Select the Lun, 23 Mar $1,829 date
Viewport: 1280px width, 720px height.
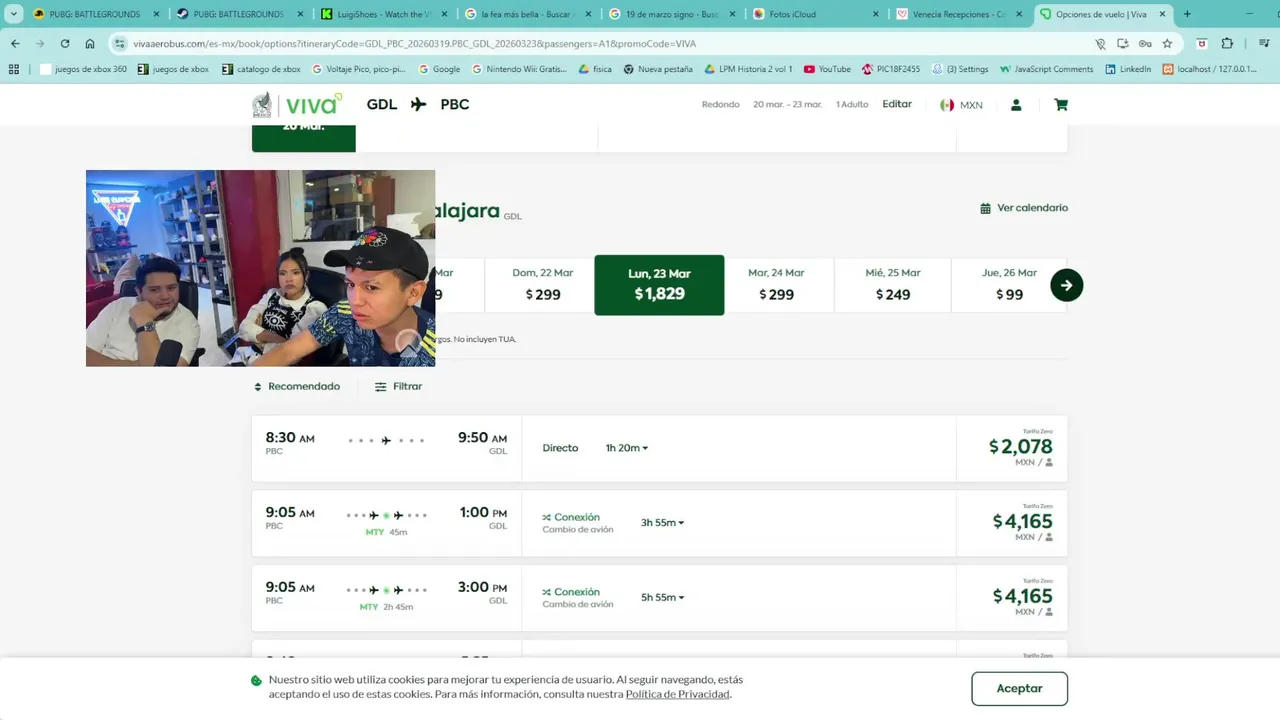(659, 285)
